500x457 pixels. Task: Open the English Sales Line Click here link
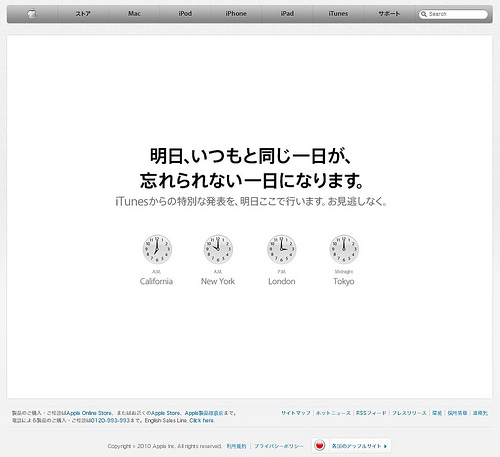pyautogui.click(x=202, y=421)
